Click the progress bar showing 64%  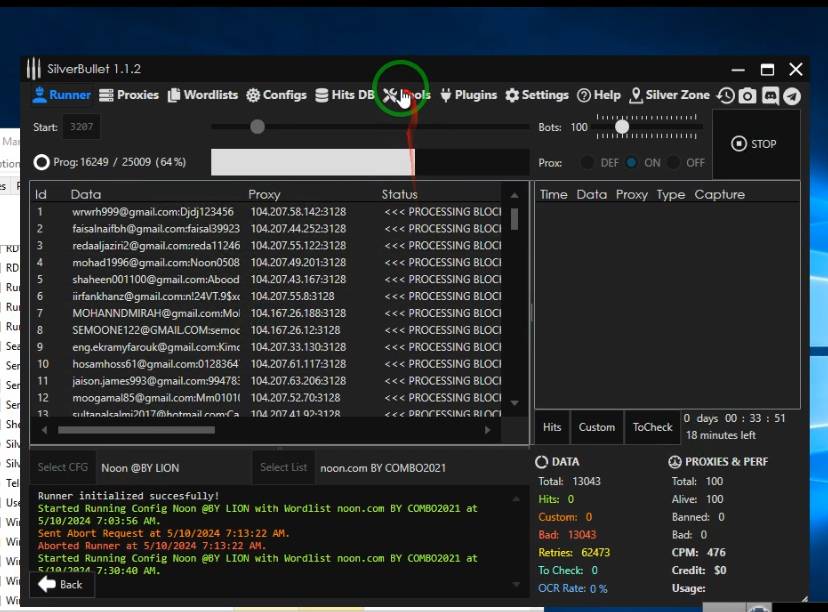pyautogui.click(x=370, y=162)
